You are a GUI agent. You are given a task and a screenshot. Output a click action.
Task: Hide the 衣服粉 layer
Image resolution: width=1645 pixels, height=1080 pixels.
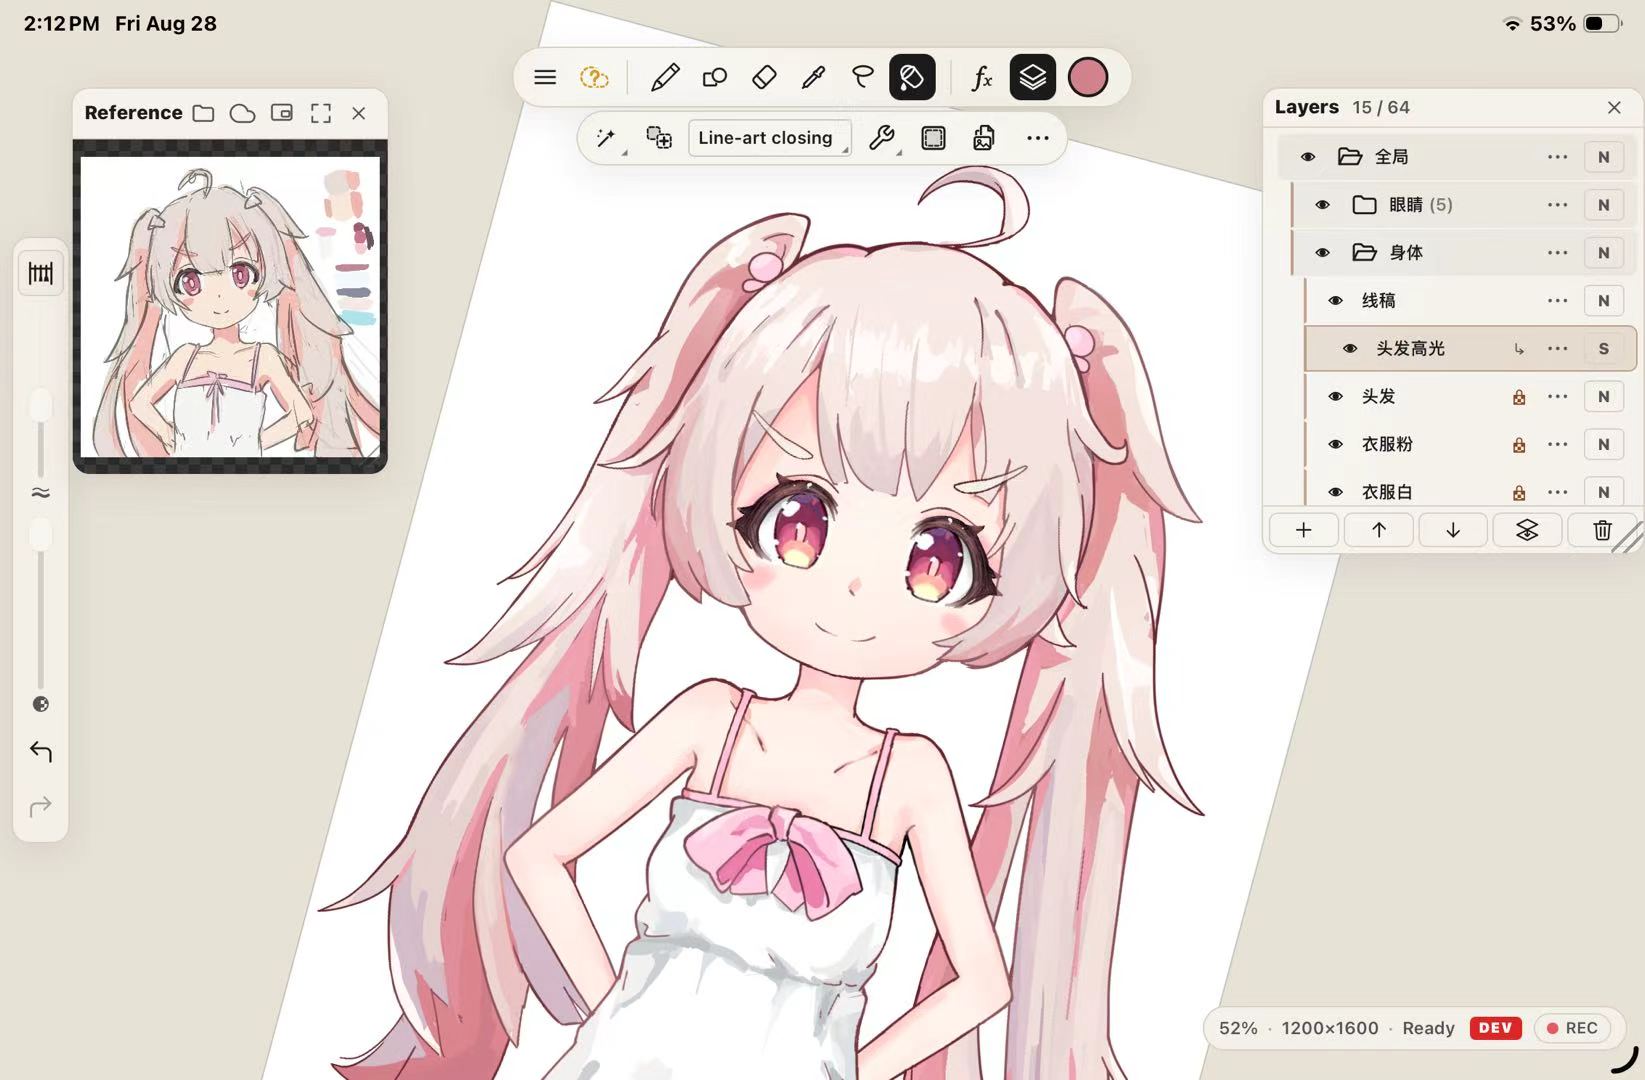click(1336, 445)
